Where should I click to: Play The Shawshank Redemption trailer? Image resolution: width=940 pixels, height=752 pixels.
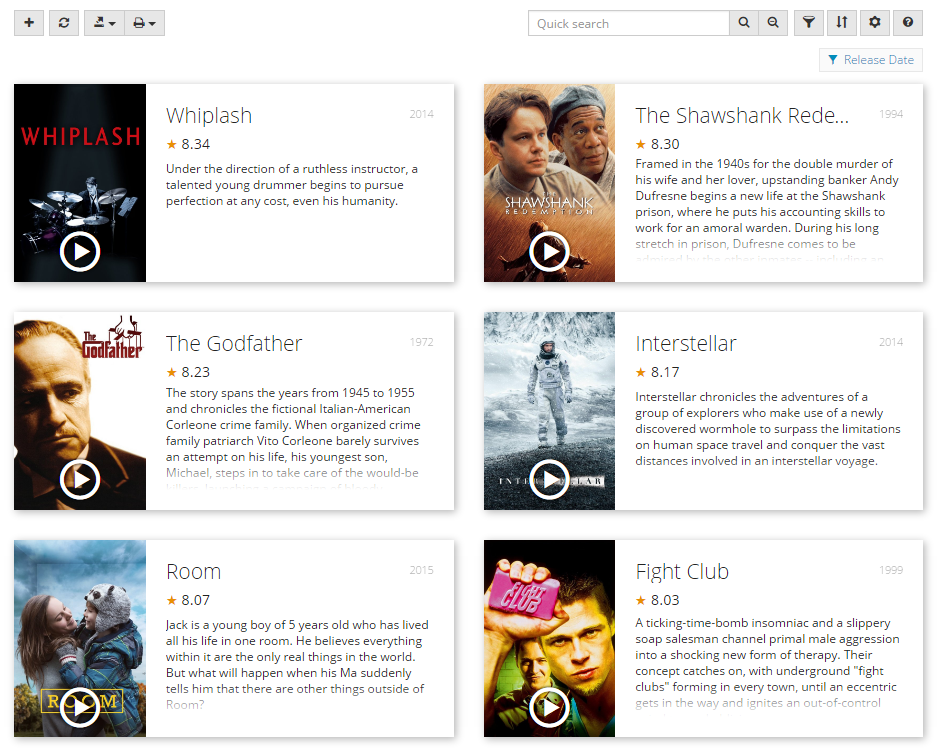549,251
